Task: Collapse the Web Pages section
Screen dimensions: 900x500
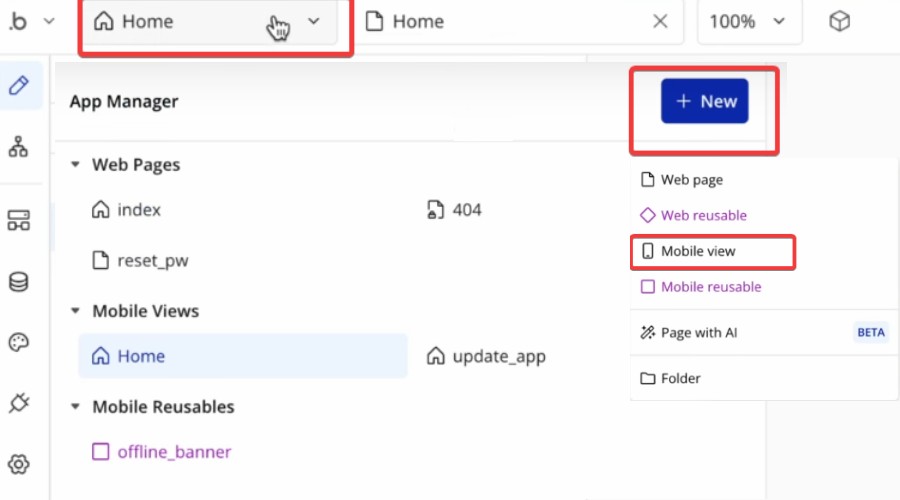Action: pyautogui.click(x=75, y=165)
